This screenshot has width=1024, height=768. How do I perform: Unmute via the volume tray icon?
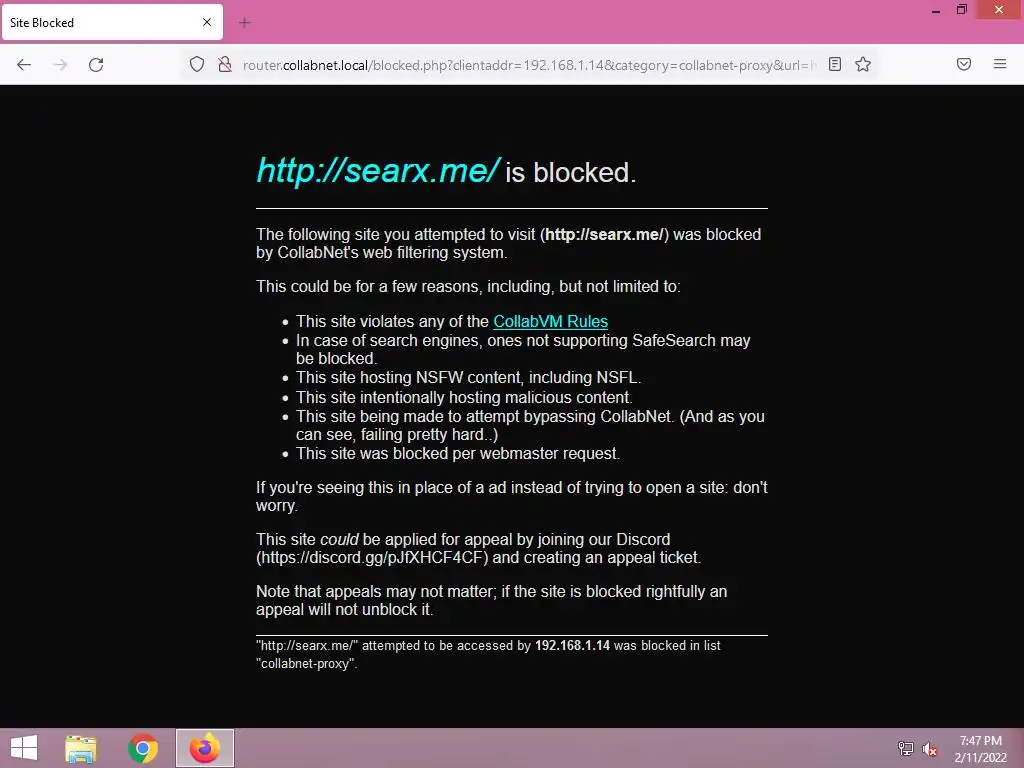[x=930, y=749]
